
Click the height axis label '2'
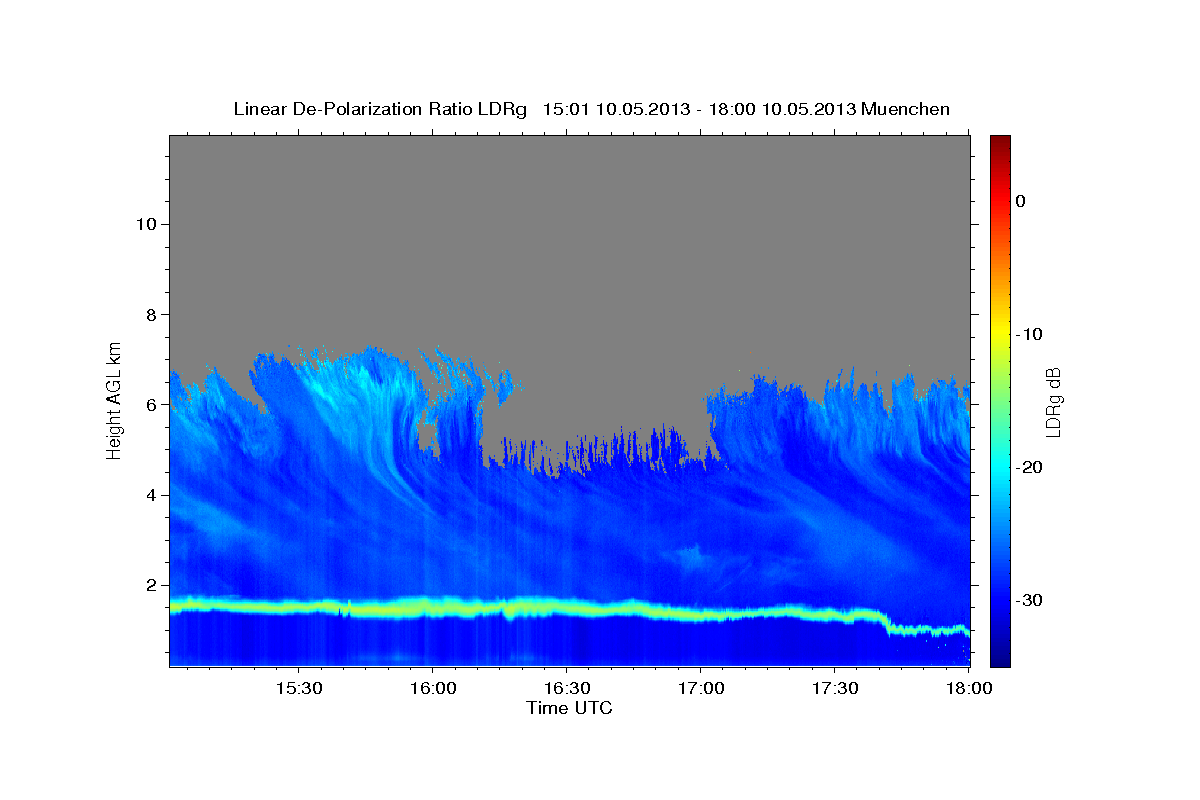click(149, 585)
